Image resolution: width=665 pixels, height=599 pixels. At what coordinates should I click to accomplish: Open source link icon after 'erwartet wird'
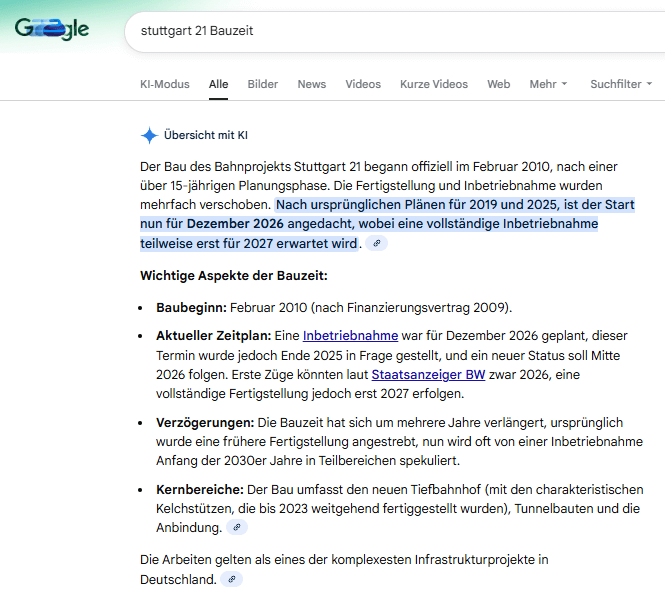coord(376,243)
